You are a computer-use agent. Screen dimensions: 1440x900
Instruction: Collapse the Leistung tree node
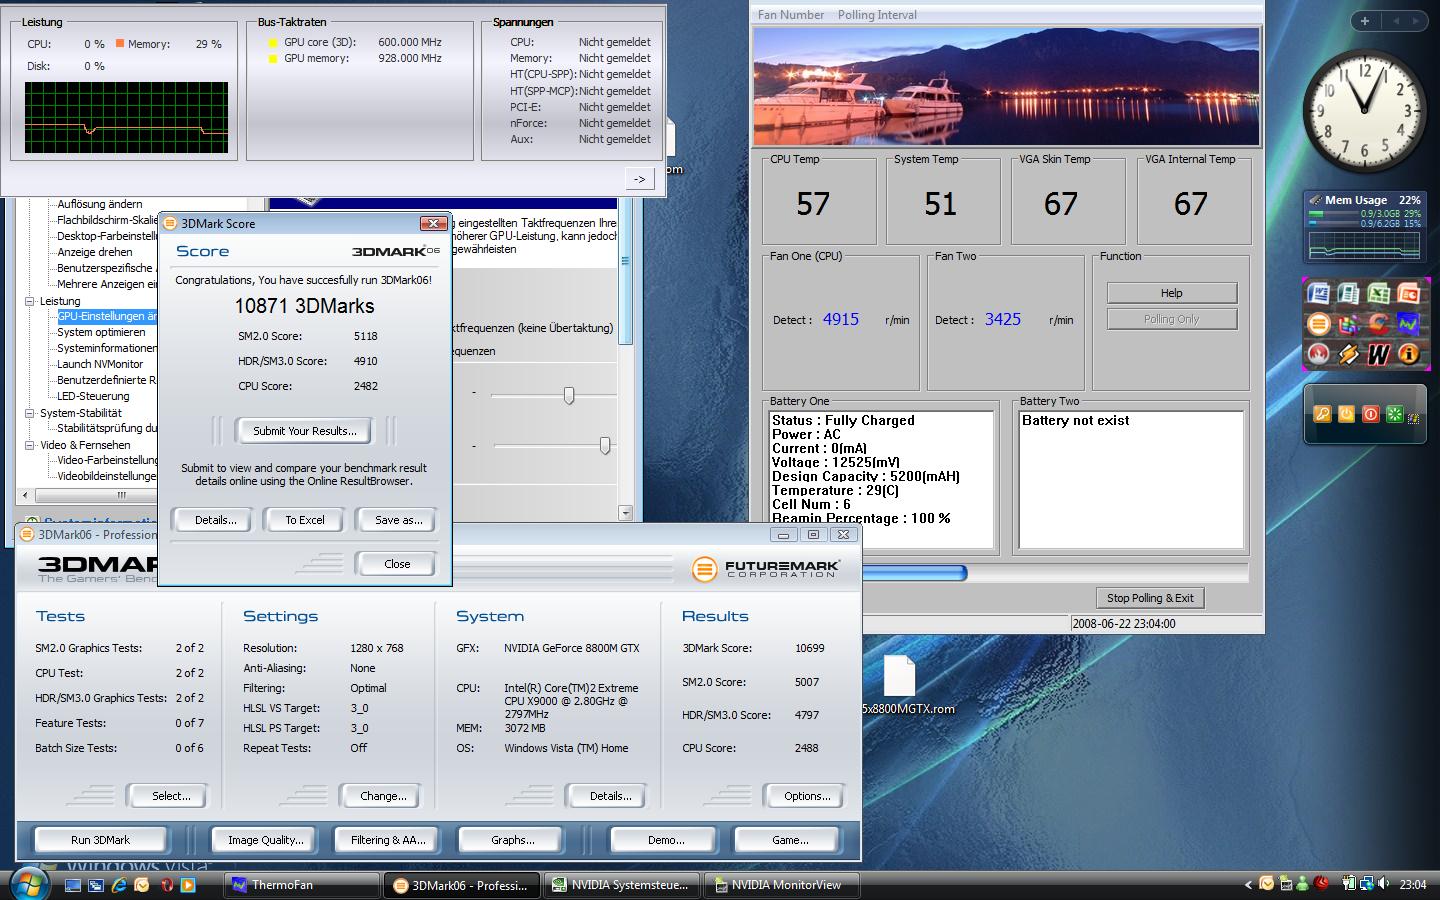(30, 301)
